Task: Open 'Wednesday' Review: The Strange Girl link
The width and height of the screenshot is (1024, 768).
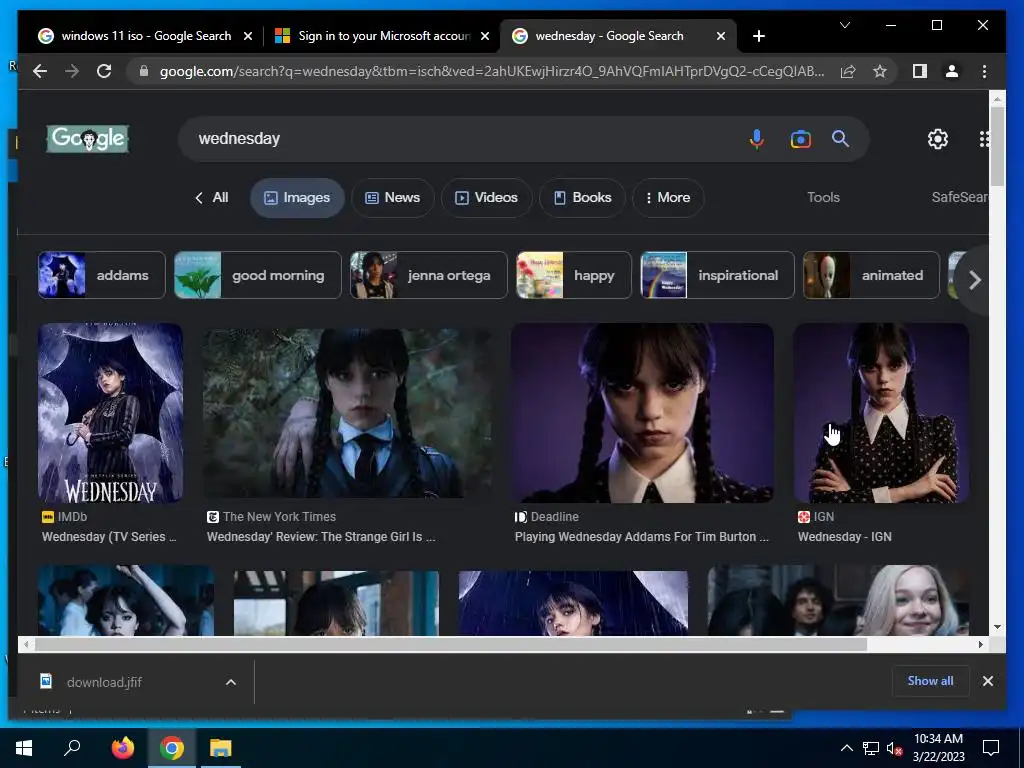Action: (321, 537)
